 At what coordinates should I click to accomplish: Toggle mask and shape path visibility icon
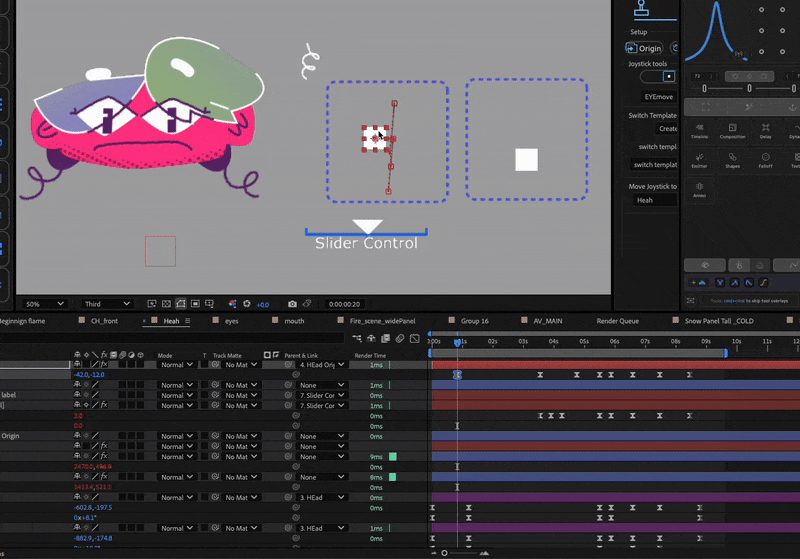181,304
